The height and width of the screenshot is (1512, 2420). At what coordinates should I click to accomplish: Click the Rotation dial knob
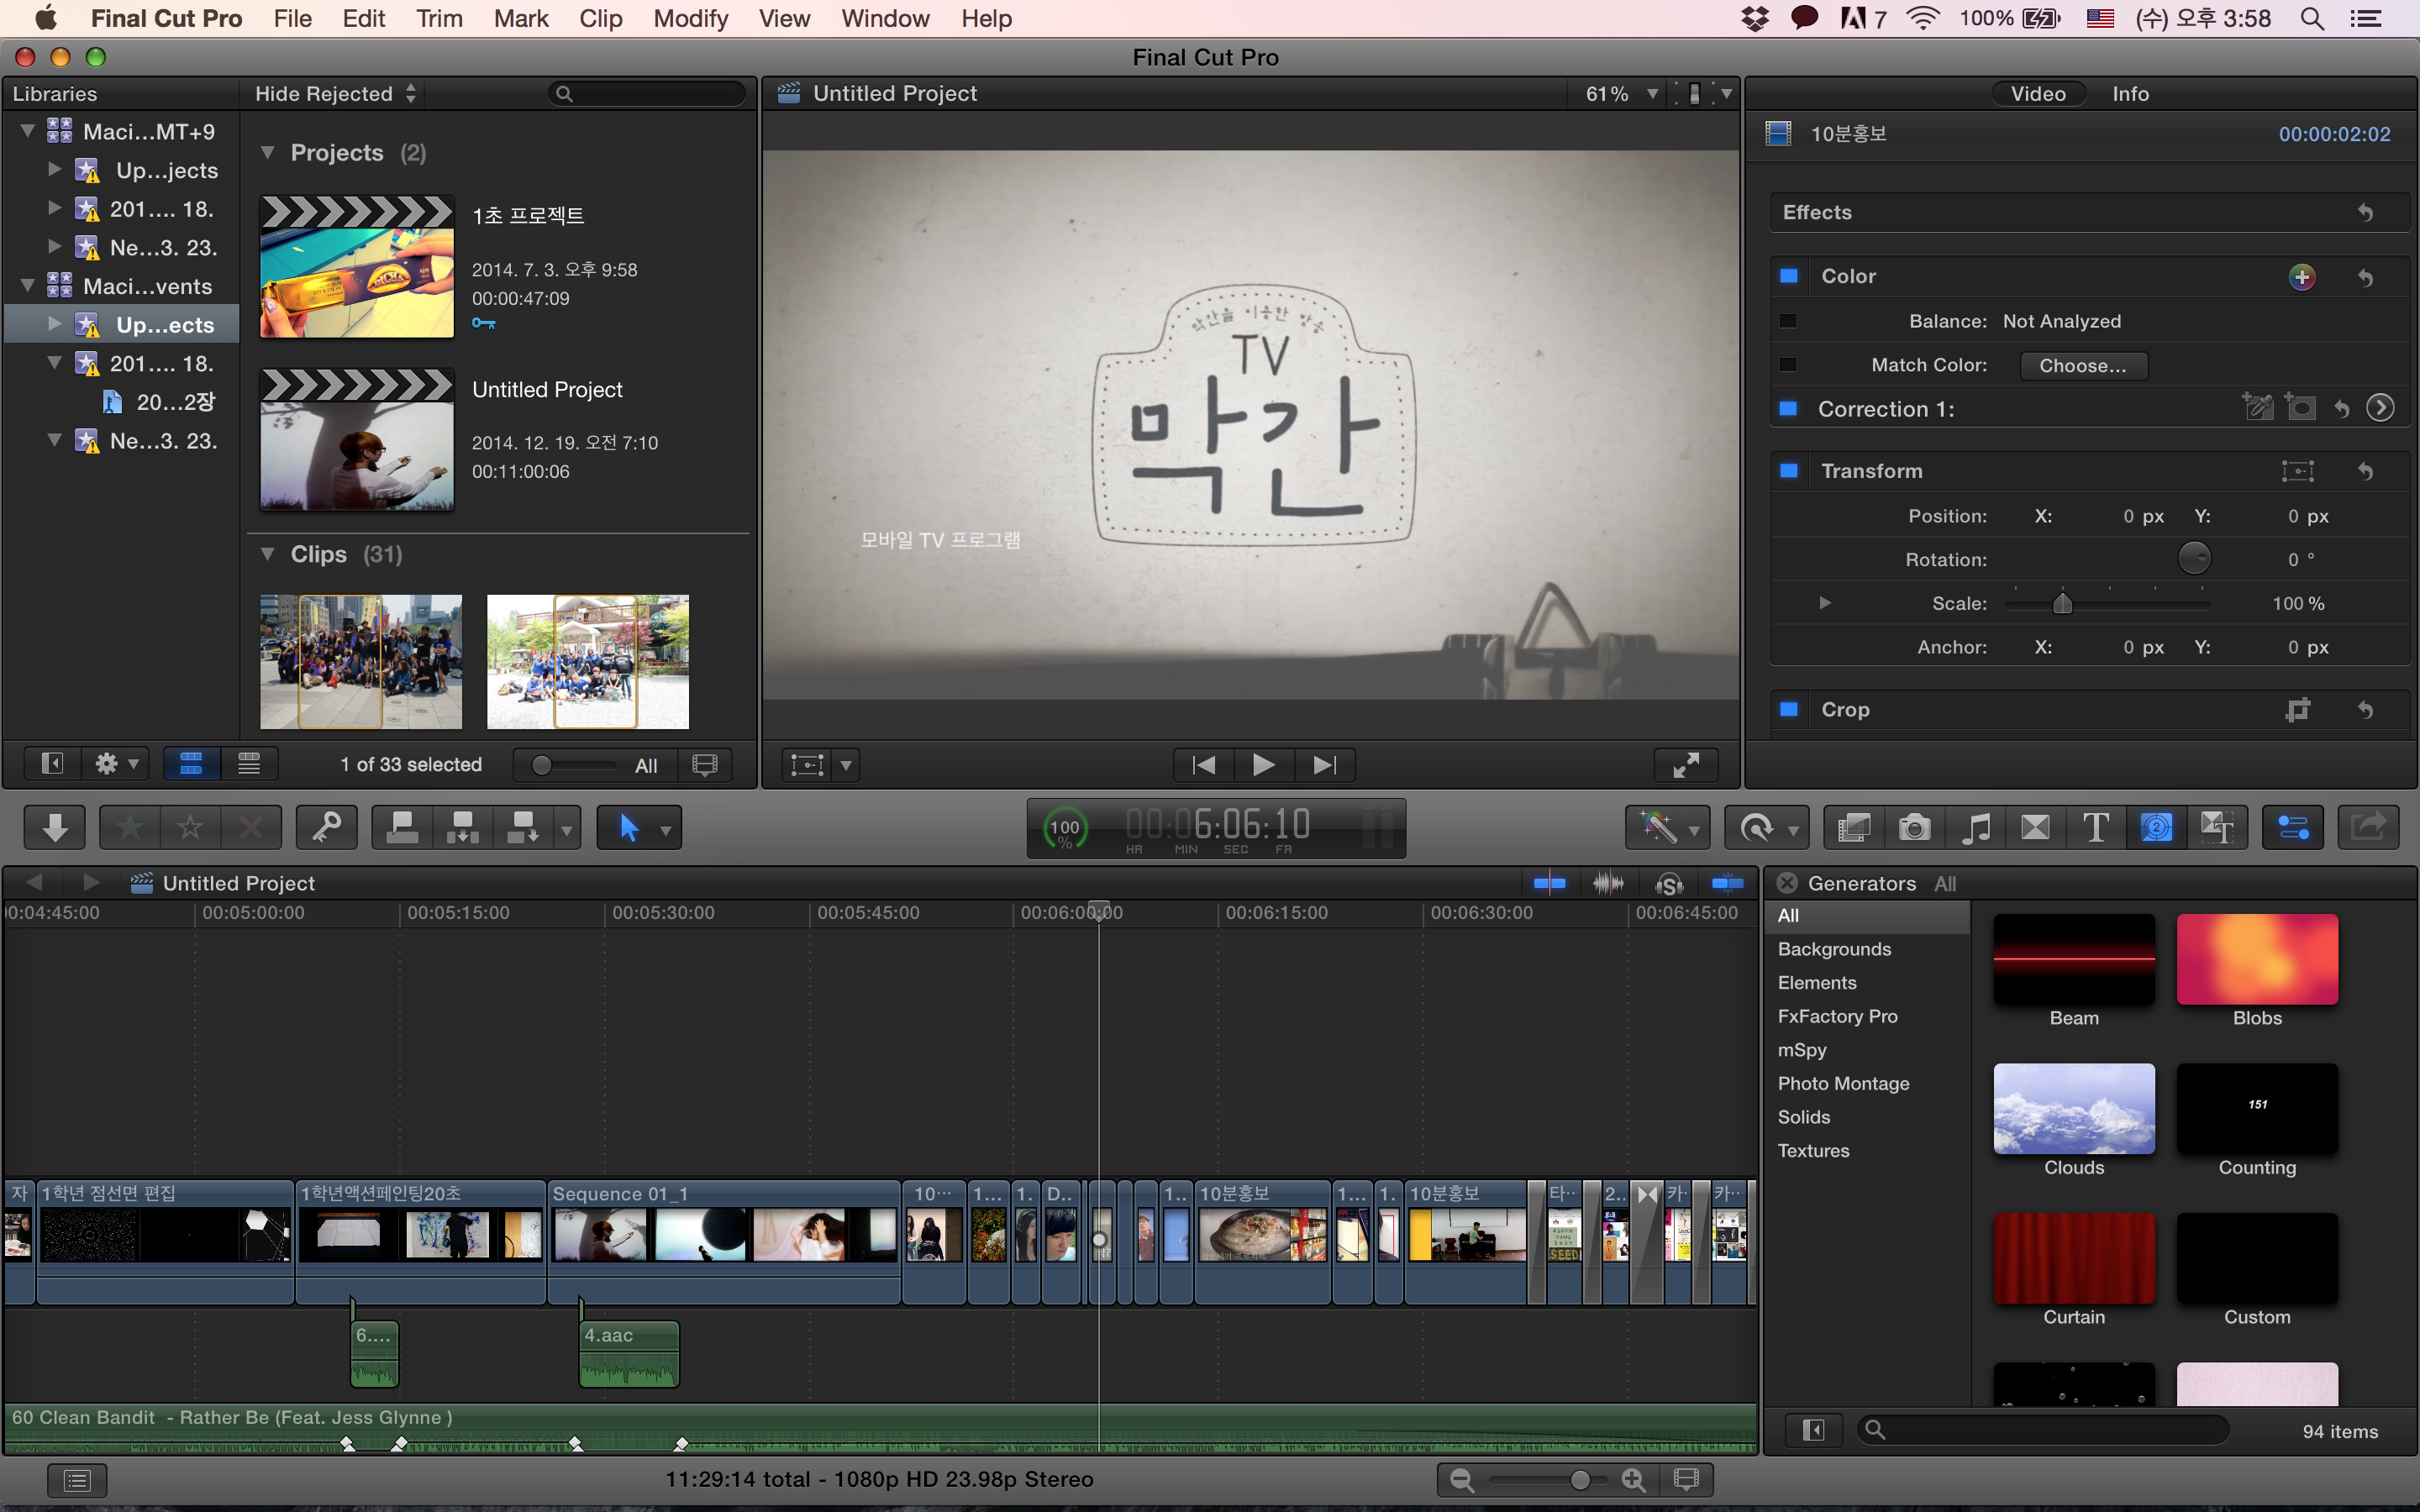2194,559
